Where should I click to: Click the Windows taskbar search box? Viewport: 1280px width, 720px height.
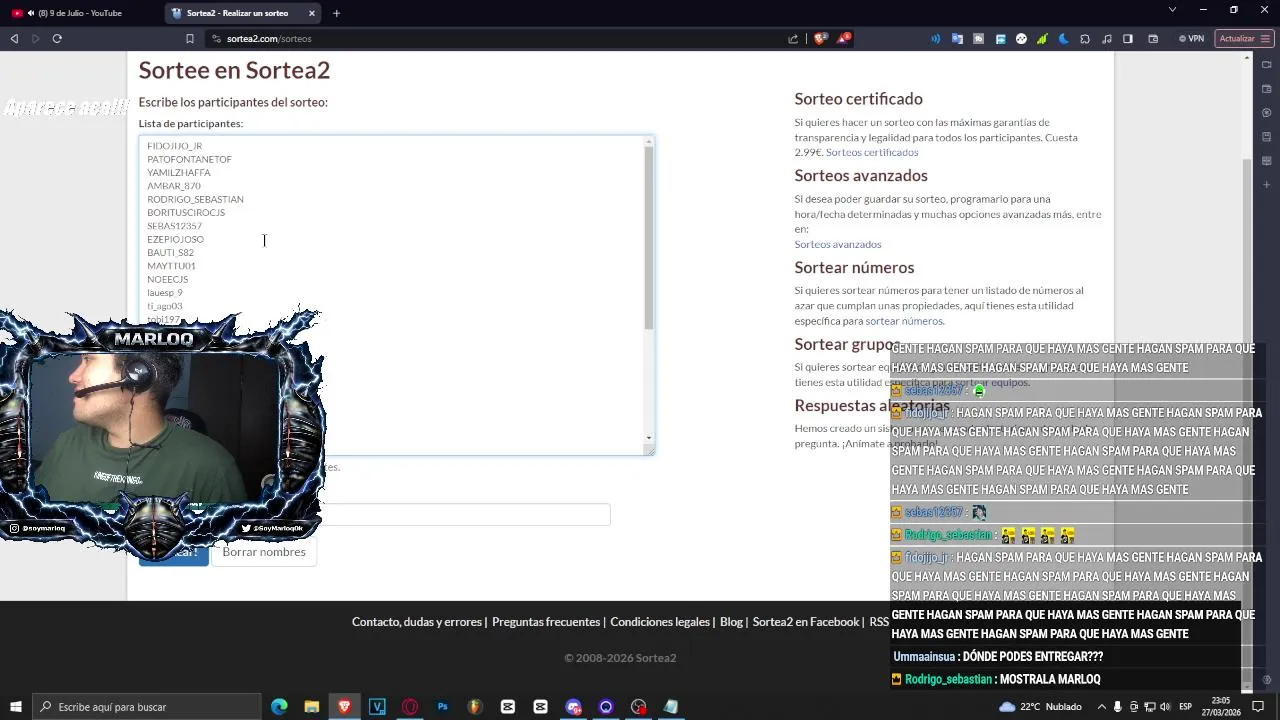point(146,707)
